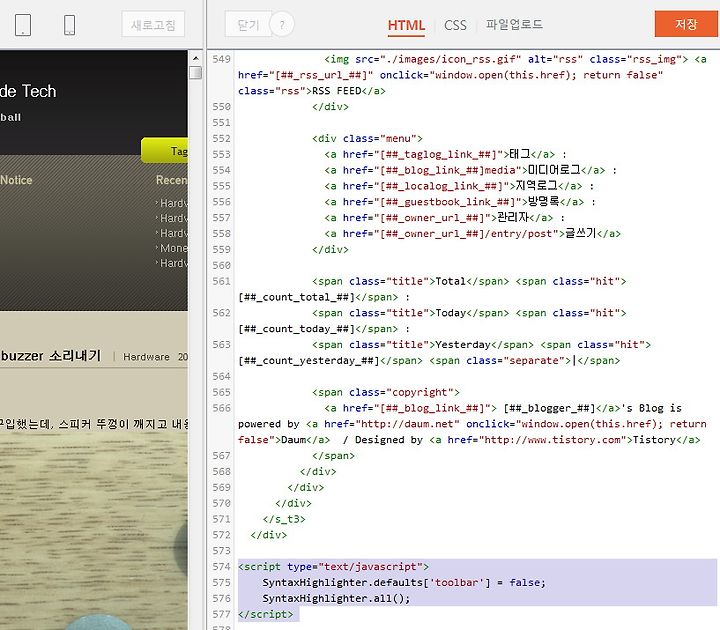Click the 글쓰기 entry/post code line
This screenshot has width=720, height=630.
tap(472, 233)
